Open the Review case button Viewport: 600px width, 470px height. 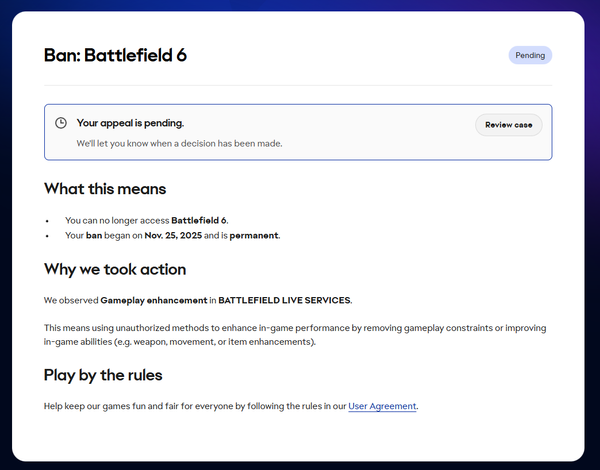pyautogui.click(x=508, y=125)
